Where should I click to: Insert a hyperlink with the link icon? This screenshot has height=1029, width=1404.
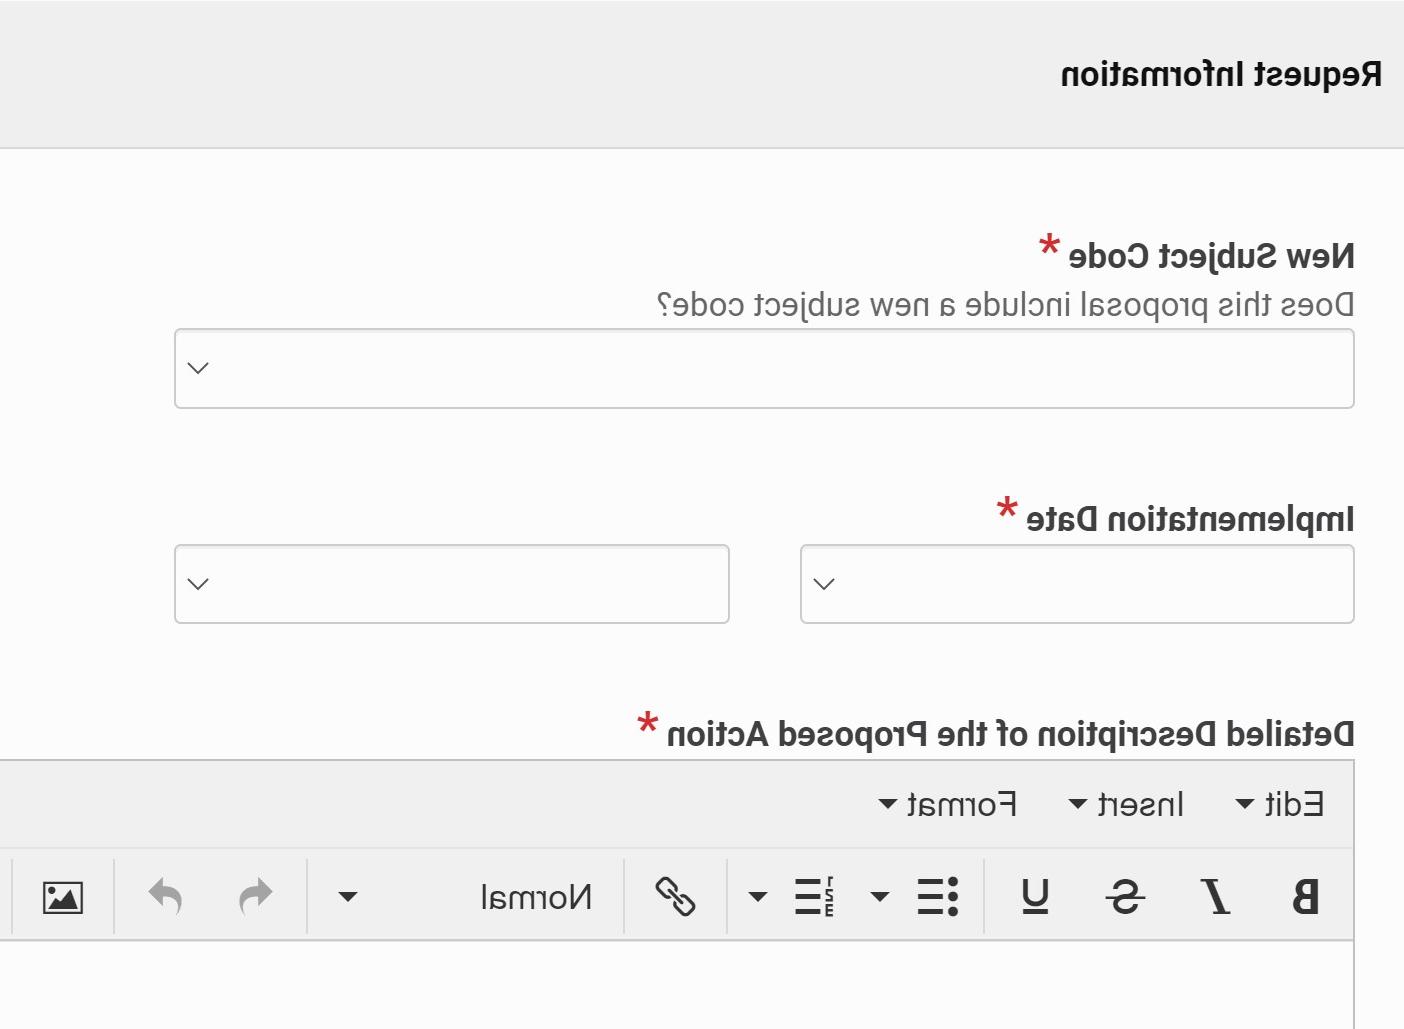point(675,896)
